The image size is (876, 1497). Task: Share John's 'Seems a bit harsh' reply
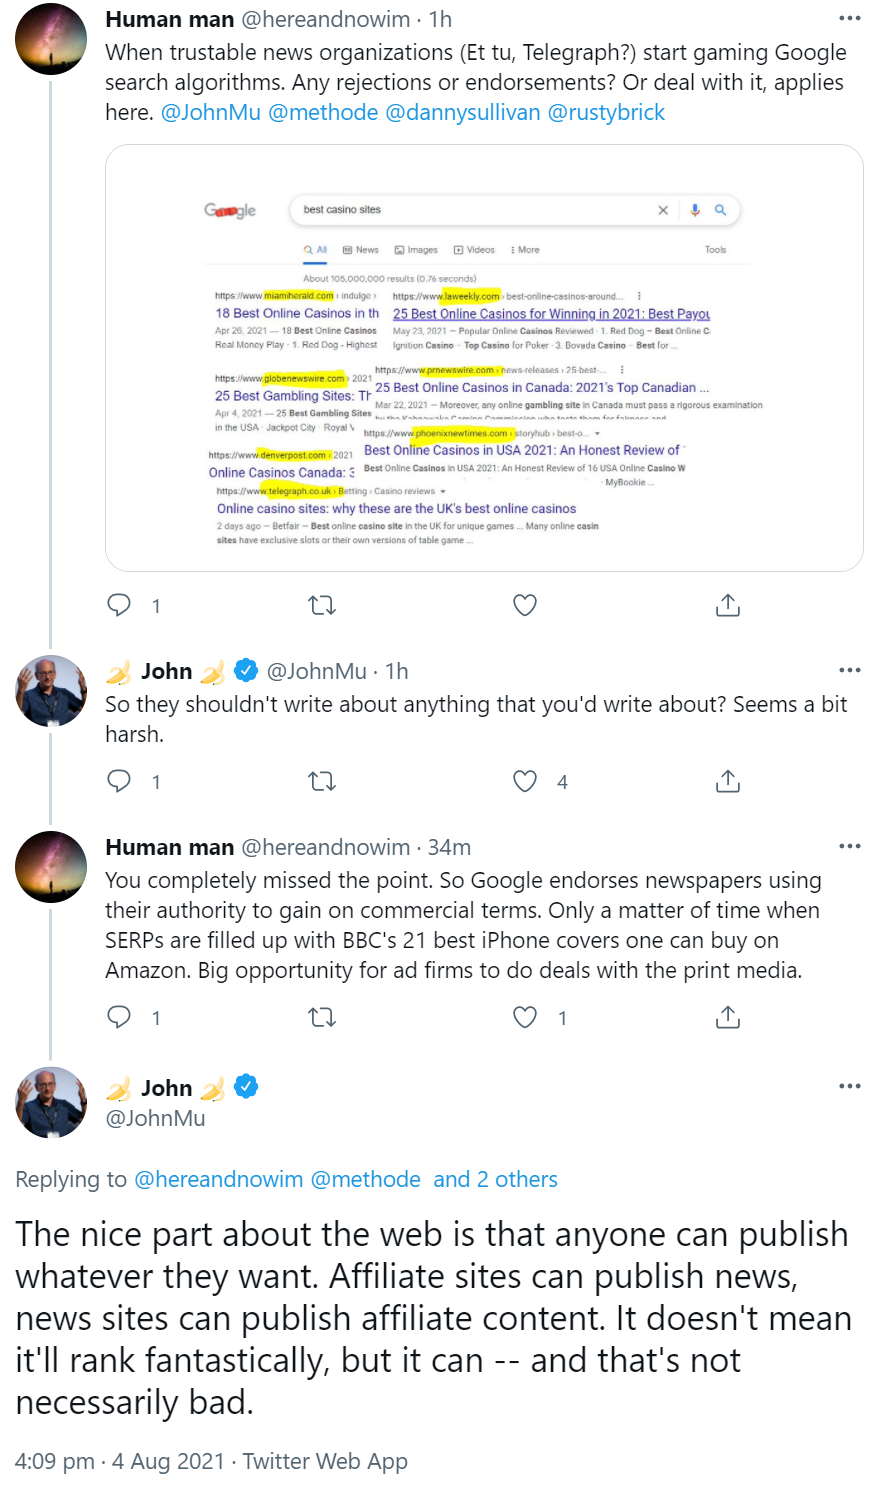tap(728, 781)
